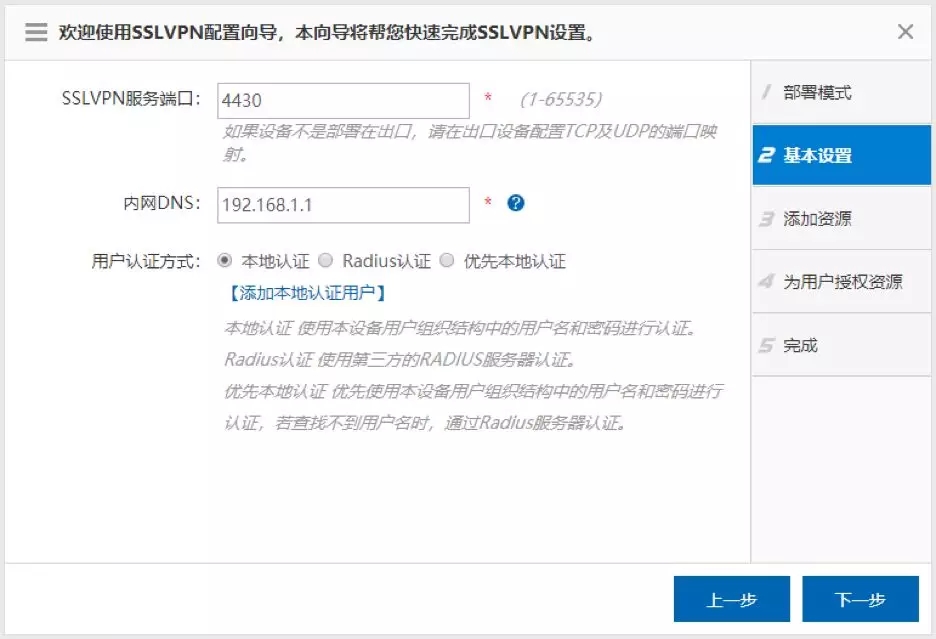Screen dimensions: 936x639
Task: Select 本地认证 radio button
Action: tap(224, 261)
